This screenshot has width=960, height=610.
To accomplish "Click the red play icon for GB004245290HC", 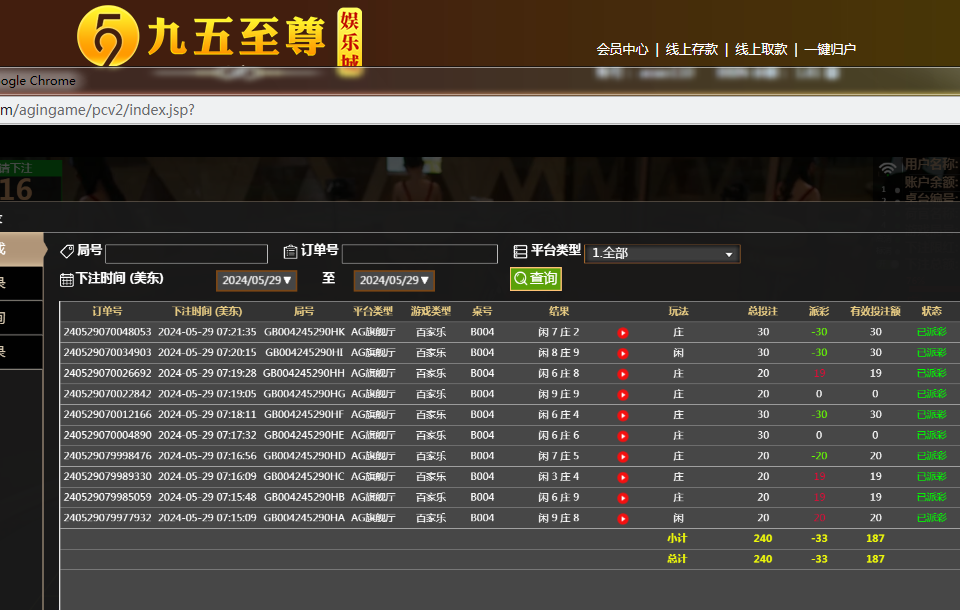I will point(623,477).
